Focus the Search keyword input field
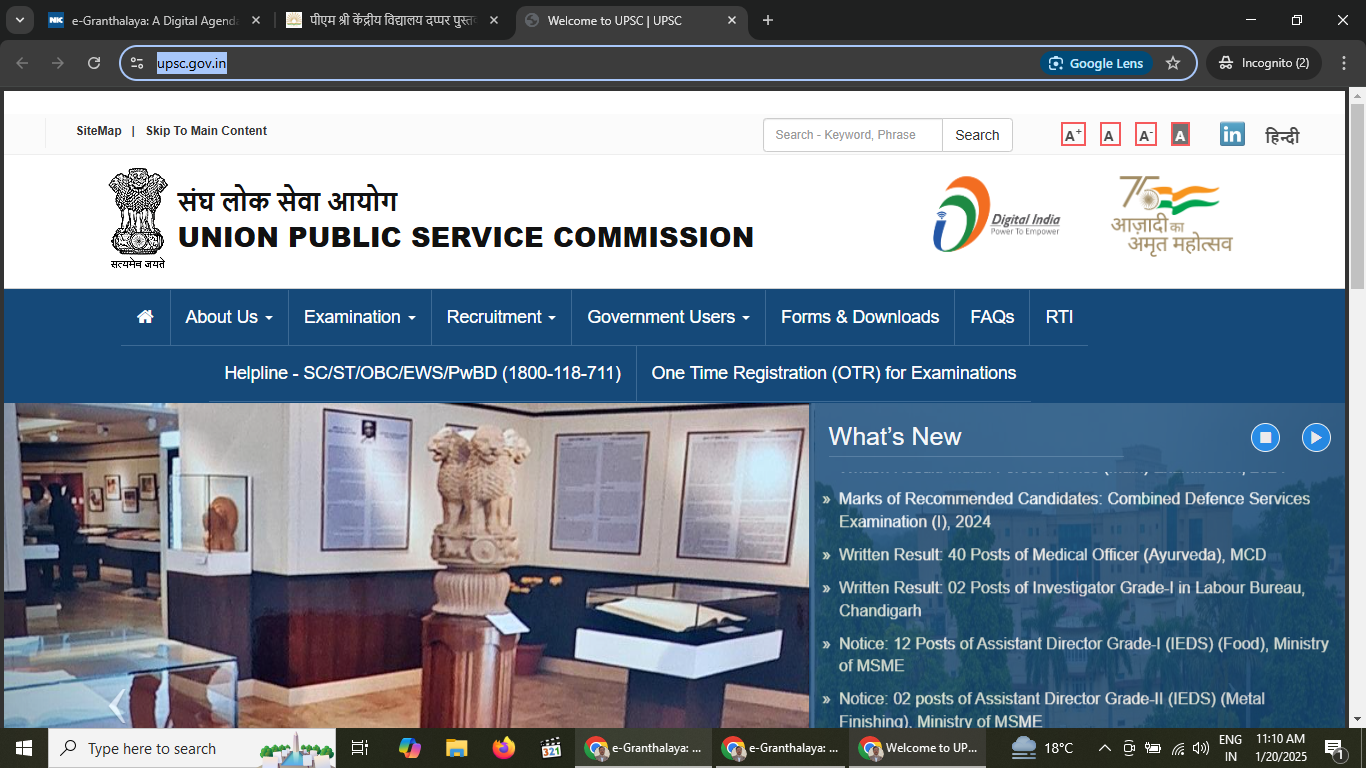Image resolution: width=1366 pixels, height=768 pixels. tap(853, 135)
